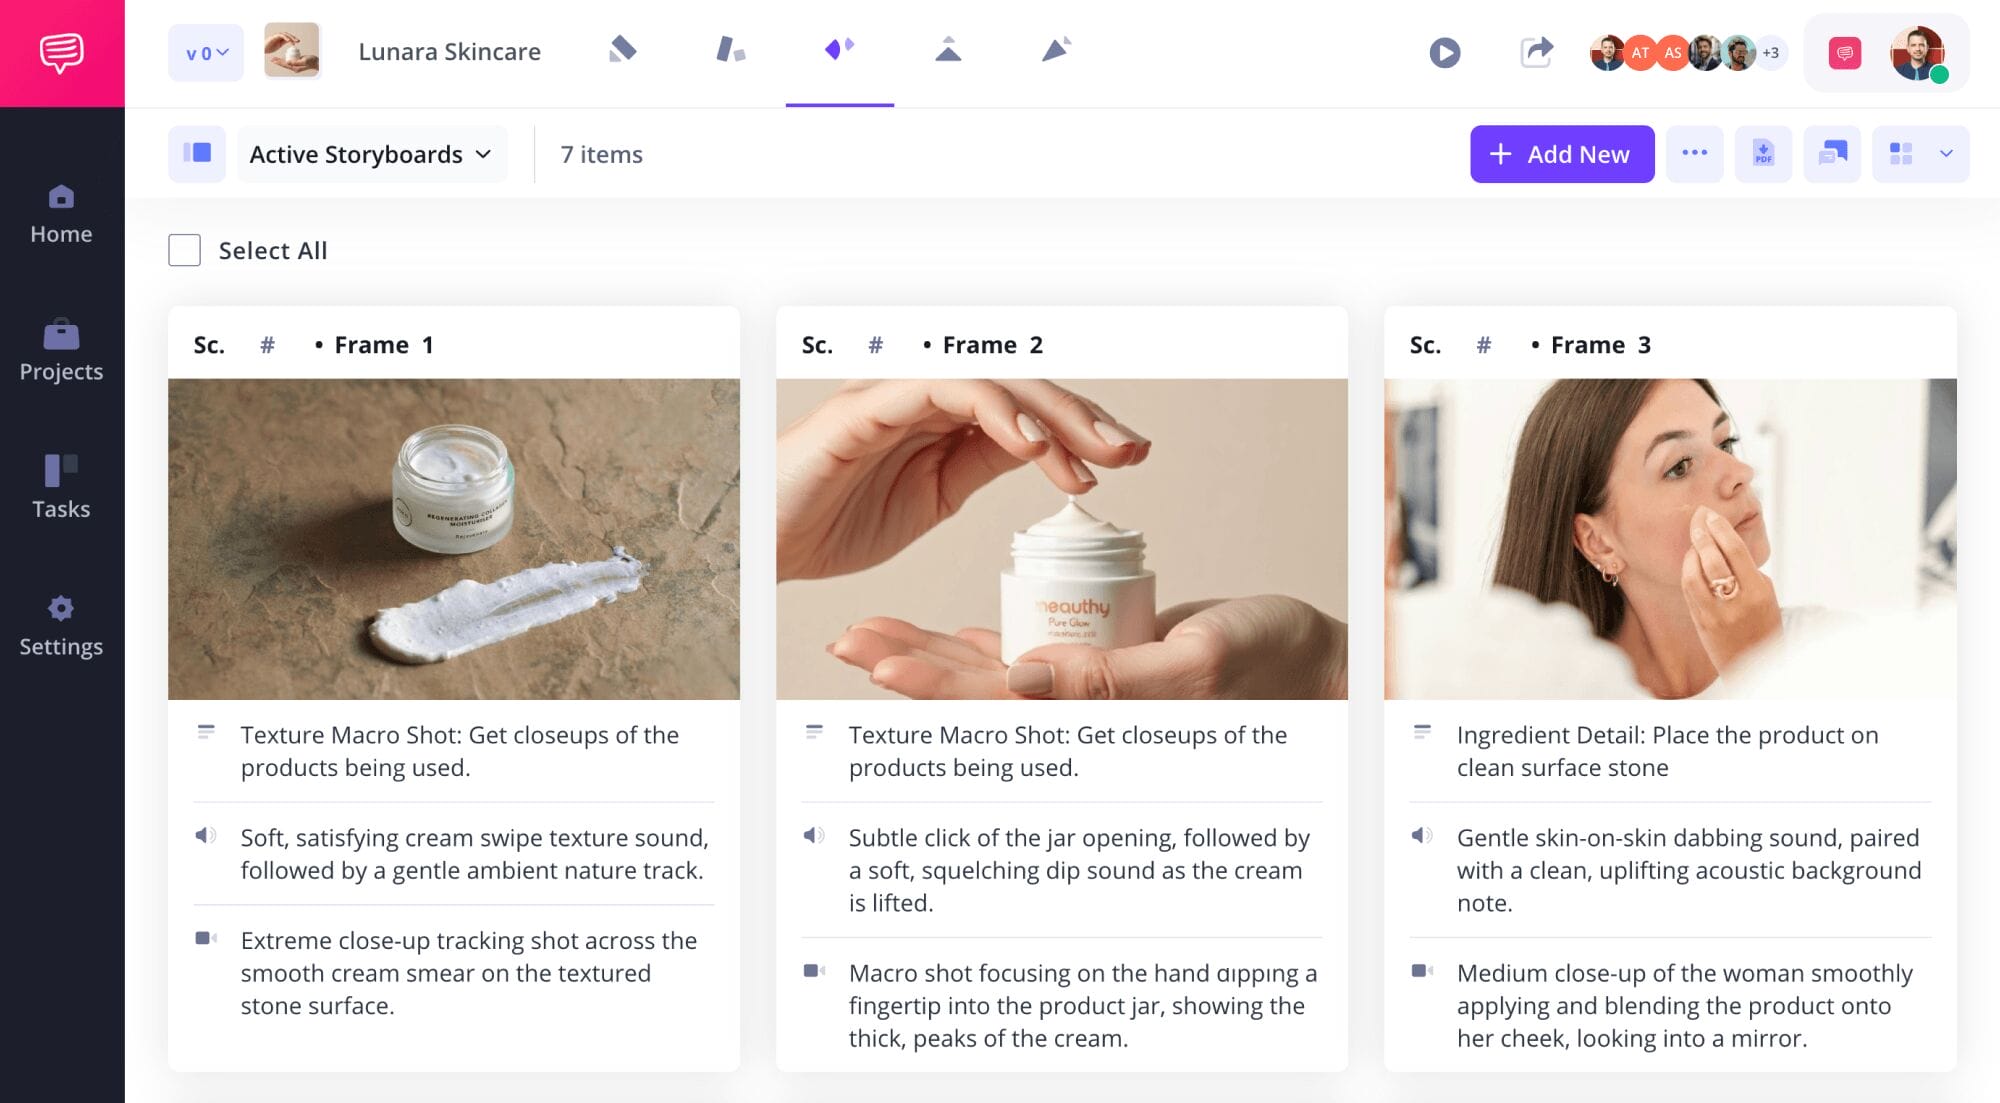
Task: Edit Frame 1 extreme close-up tracking shot note
Action: [469, 973]
